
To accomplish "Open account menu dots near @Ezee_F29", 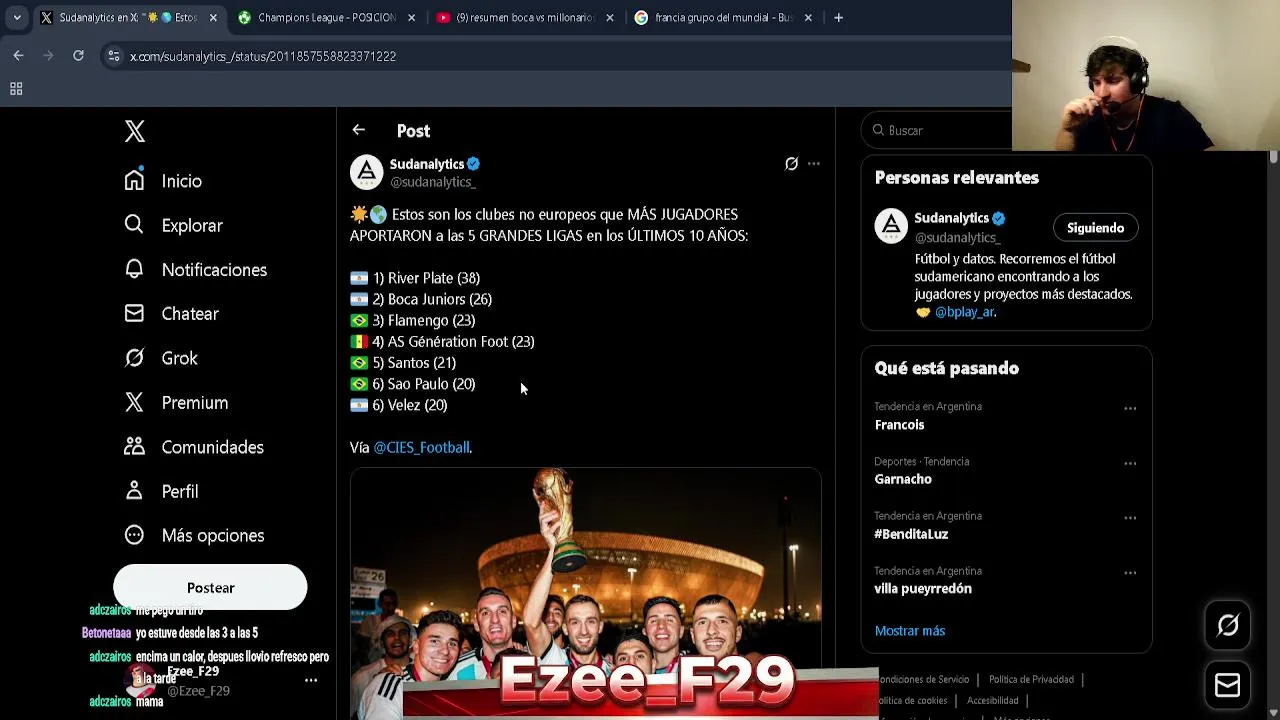I will (x=311, y=680).
